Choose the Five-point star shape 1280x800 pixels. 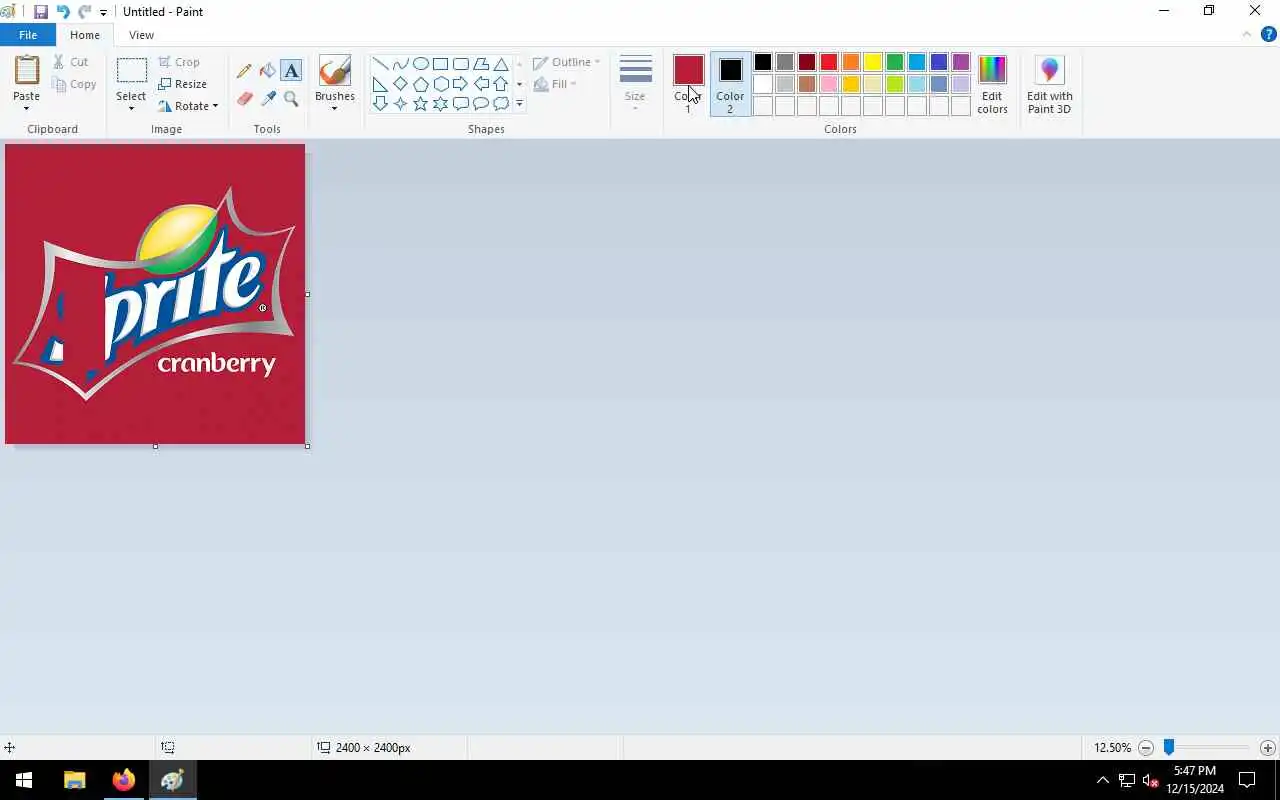(420, 104)
